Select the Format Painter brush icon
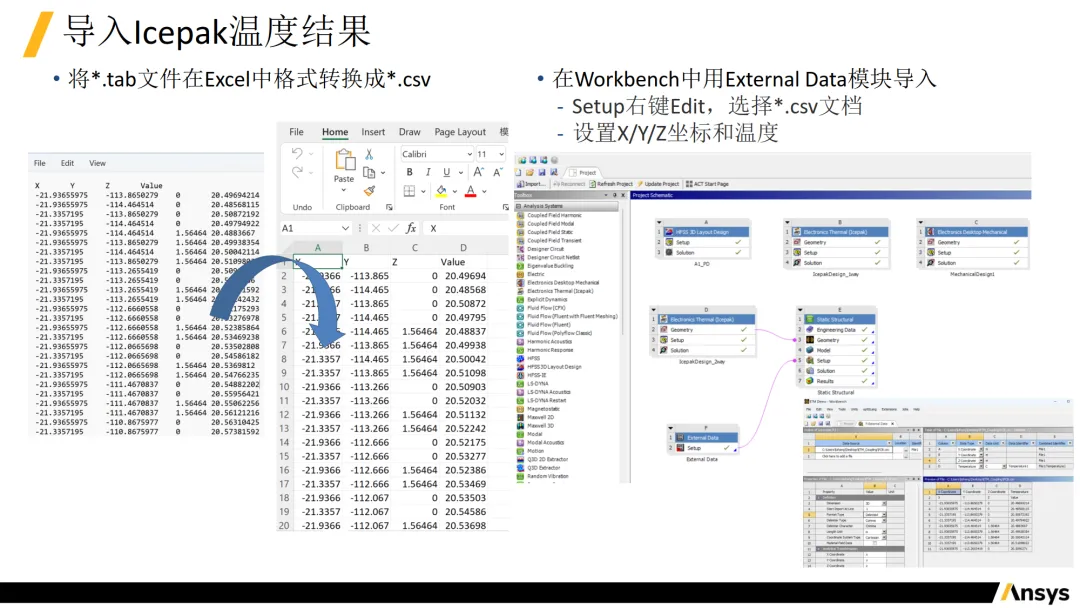1080x608 pixels. click(370, 191)
